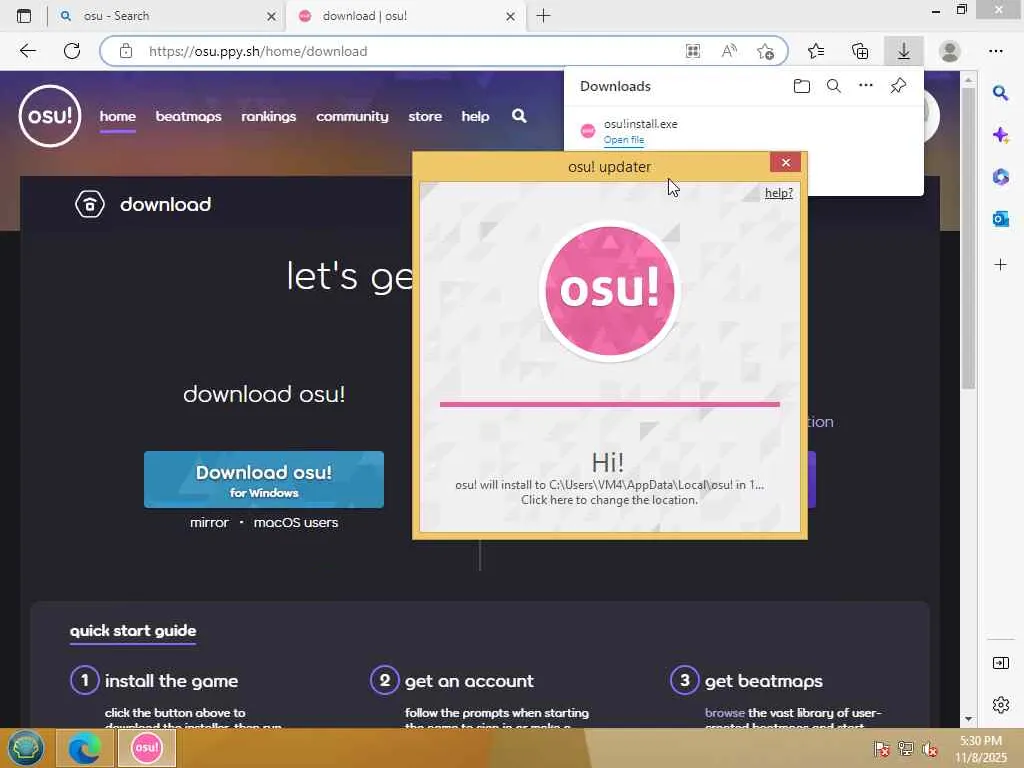Click the osu! taskbar icon
This screenshot has width=1024, height=768.
(146, 748)
